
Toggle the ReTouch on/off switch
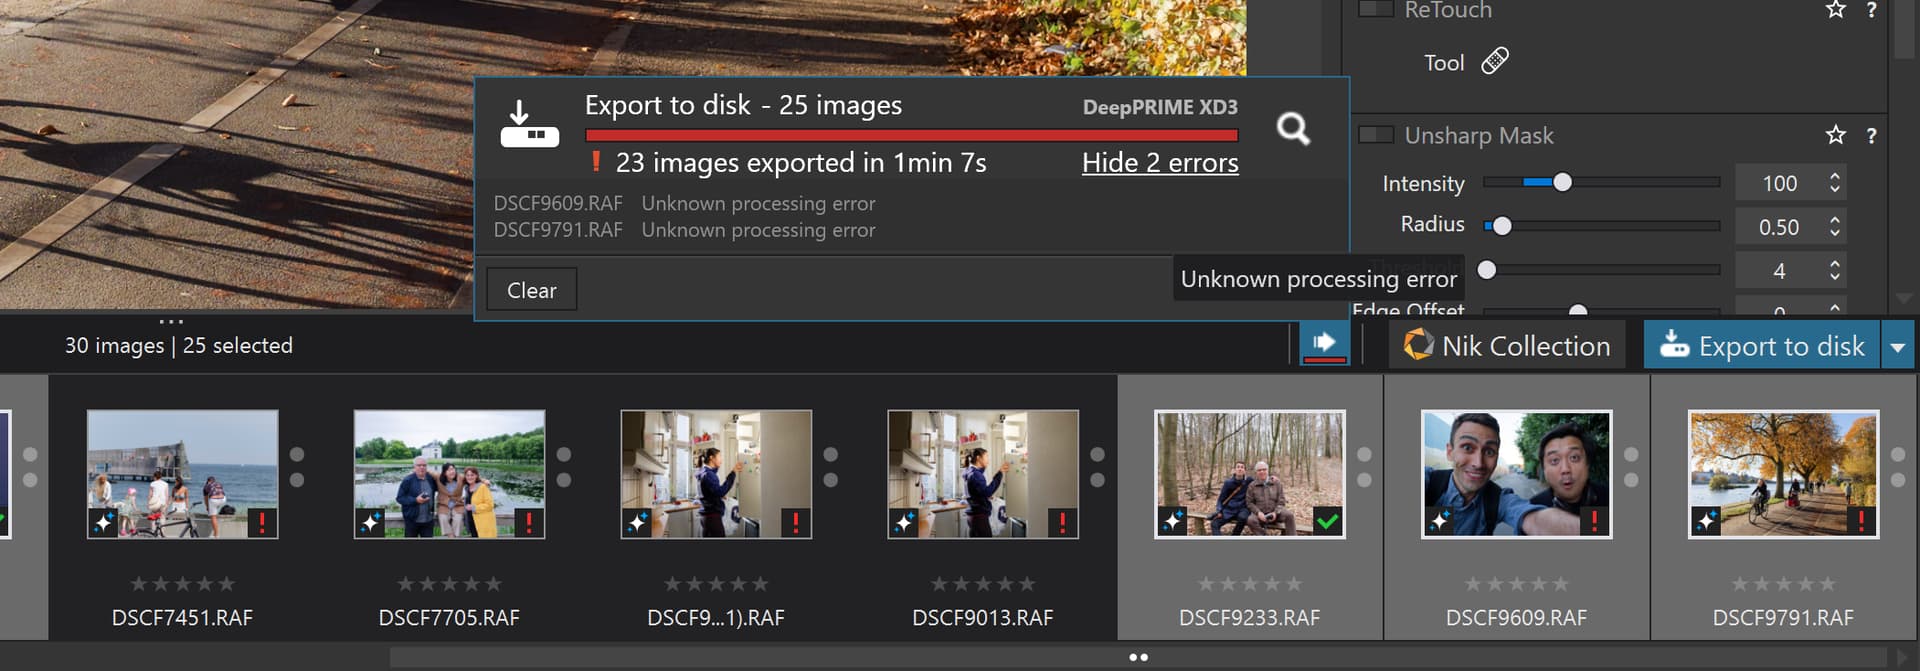tap(1376, 10)
